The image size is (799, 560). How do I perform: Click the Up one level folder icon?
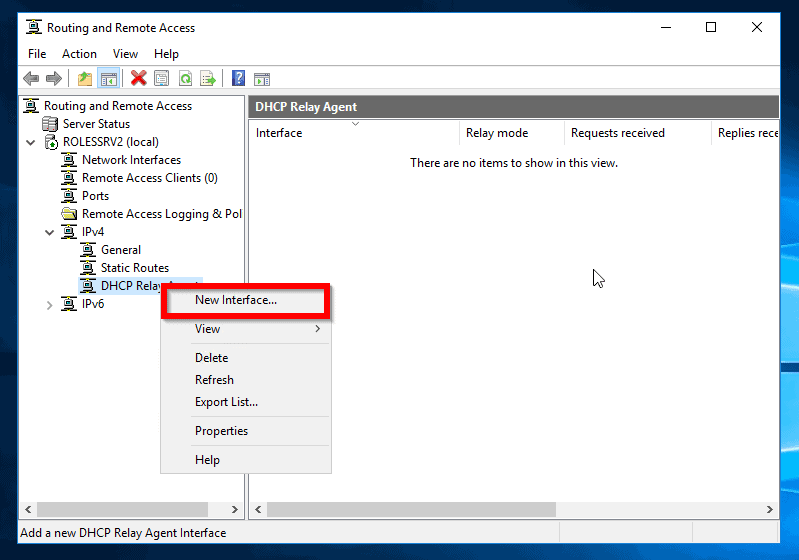tap(85, 79)
